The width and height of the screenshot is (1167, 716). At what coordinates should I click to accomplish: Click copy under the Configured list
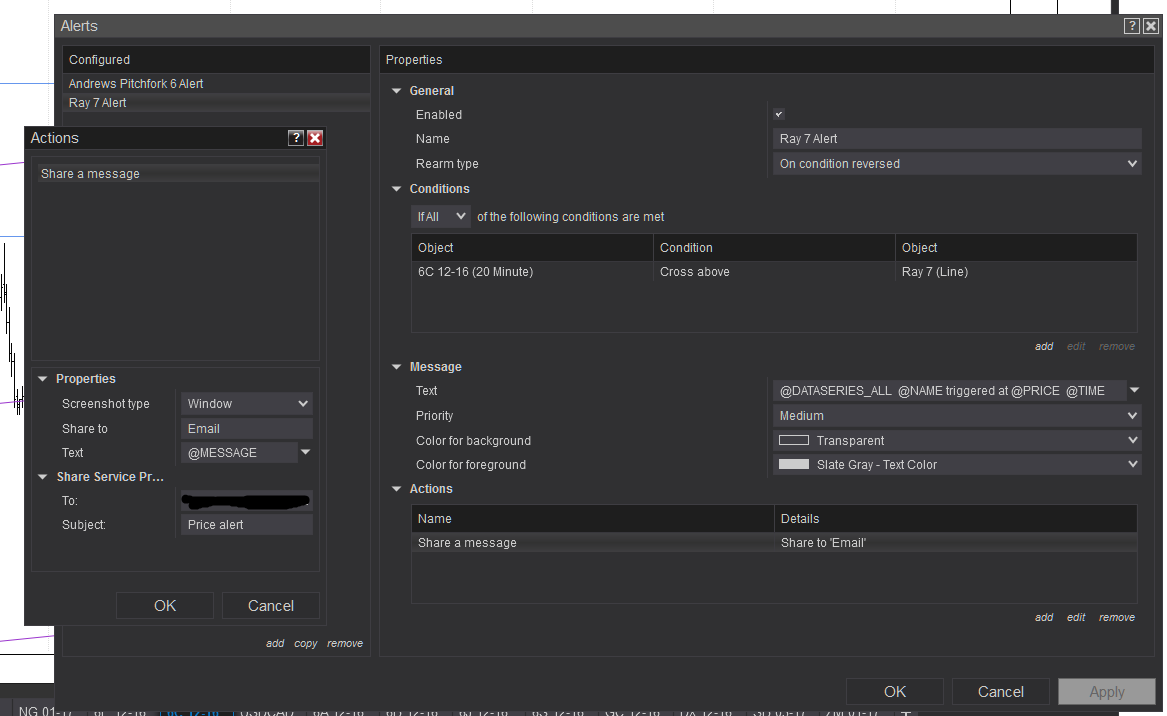[x=305, y=643]
